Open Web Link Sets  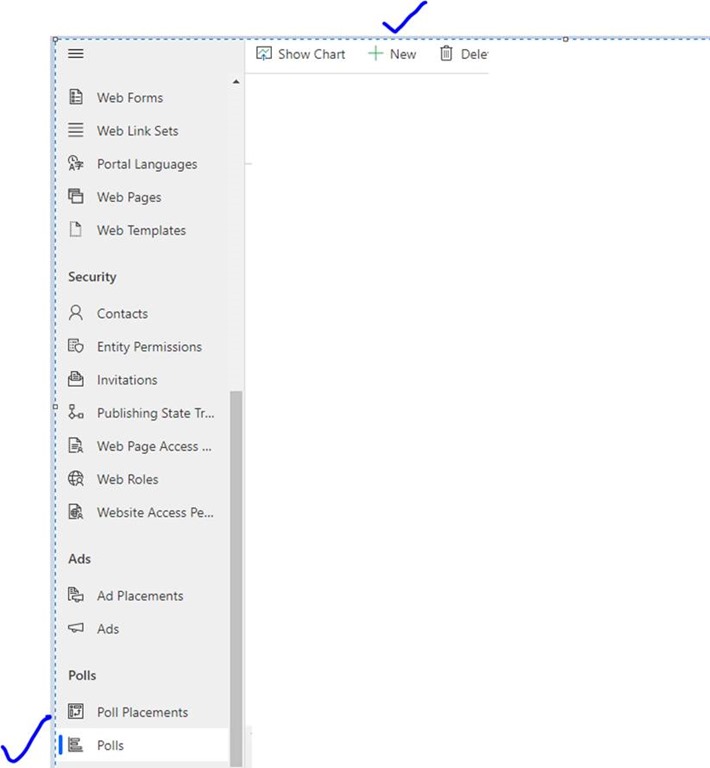137,131
